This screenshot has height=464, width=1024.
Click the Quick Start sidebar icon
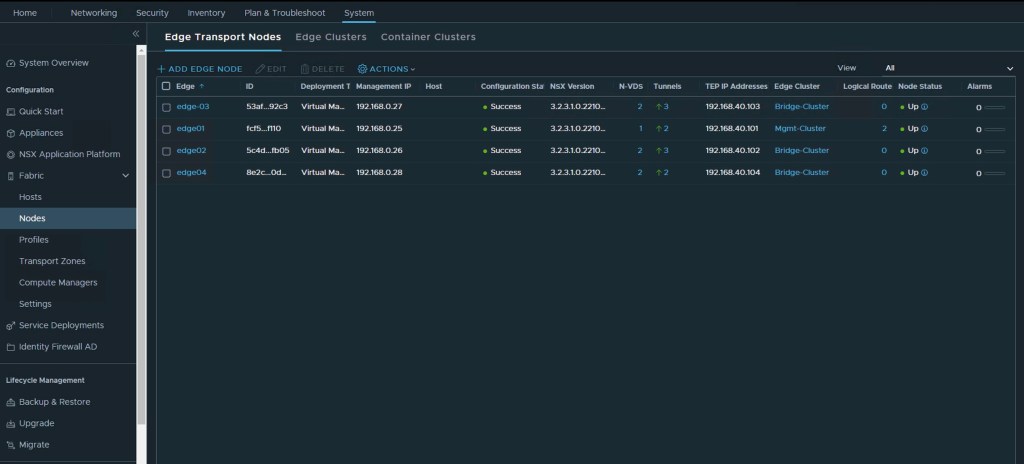coord(11,112)
